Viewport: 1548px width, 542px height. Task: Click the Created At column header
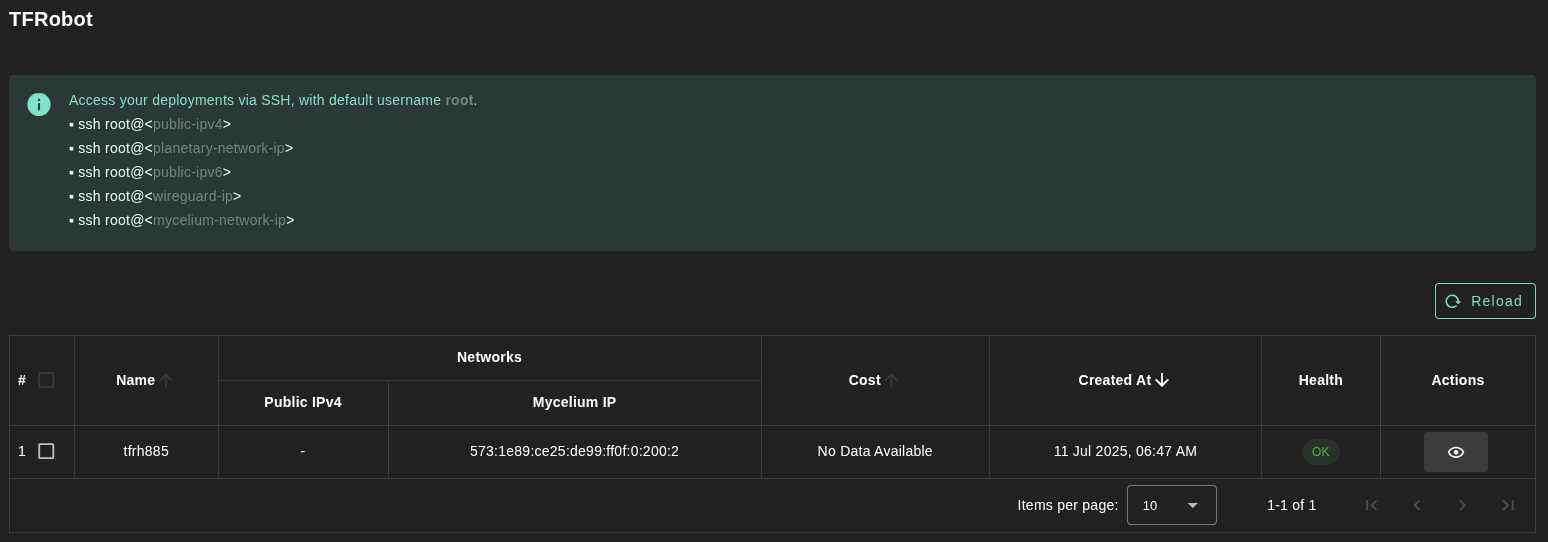pyautogui.click(x=1114, y=380)
